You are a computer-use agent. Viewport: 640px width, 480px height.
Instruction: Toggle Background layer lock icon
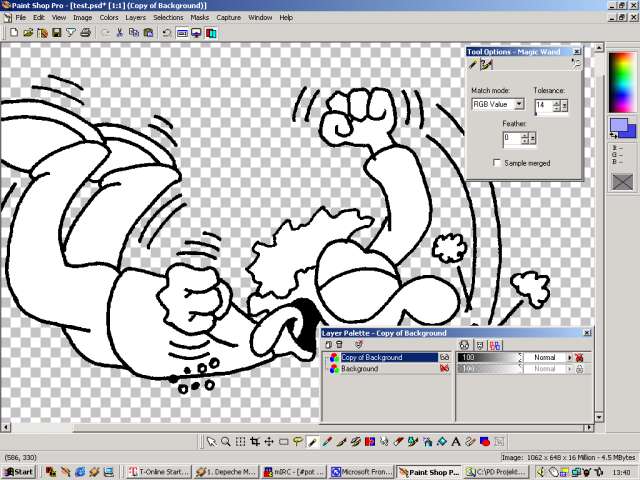(x=579, y=369)
